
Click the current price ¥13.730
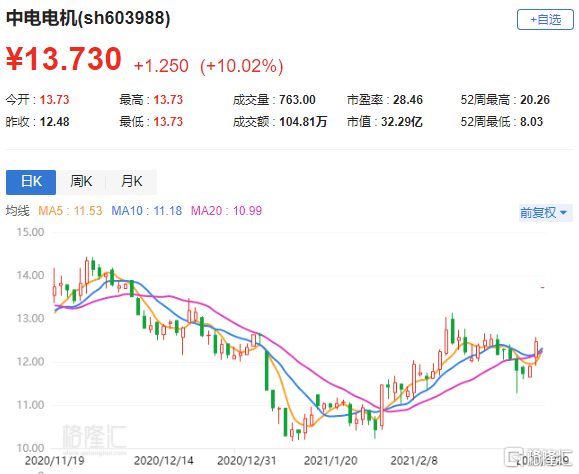click(x=64, y=59)
